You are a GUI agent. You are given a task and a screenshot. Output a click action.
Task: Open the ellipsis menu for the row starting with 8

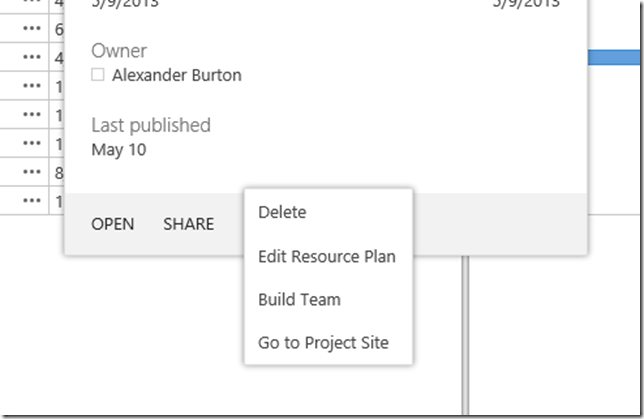[x=32, y=173]
